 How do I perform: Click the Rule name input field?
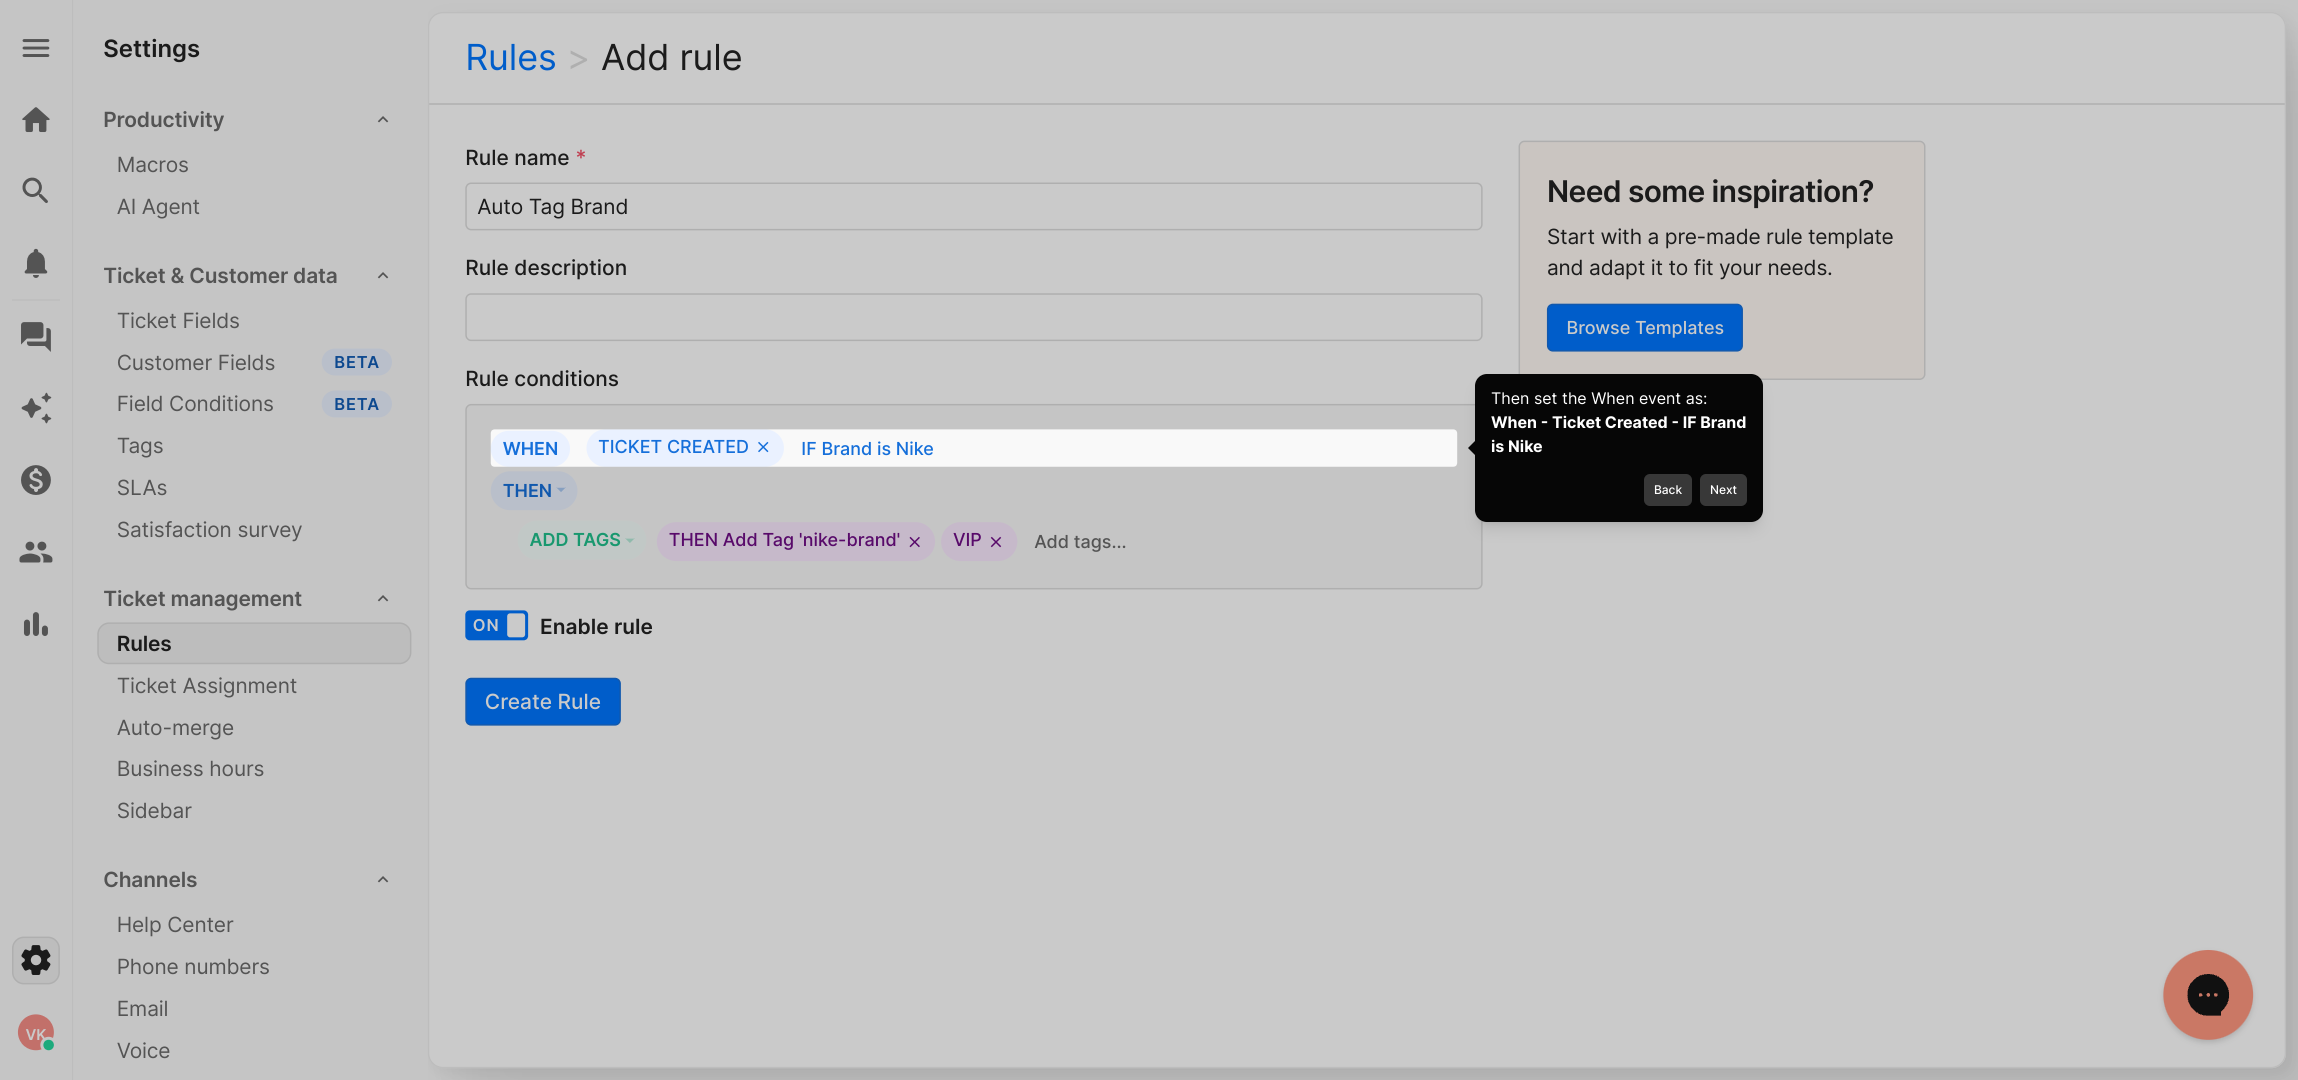click(x=973, y=207)
